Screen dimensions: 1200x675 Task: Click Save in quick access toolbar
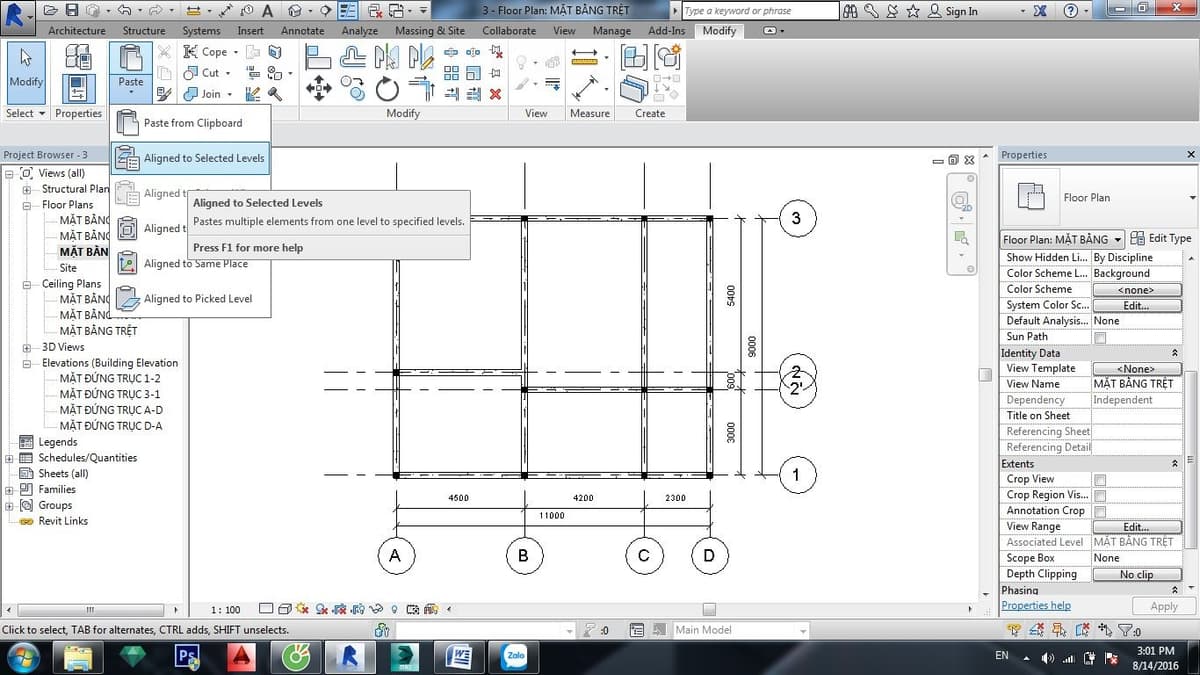point(72,10)
